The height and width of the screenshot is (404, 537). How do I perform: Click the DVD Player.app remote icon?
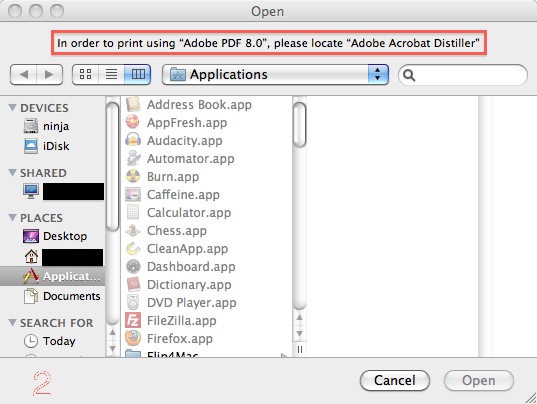tap(133, 302)
